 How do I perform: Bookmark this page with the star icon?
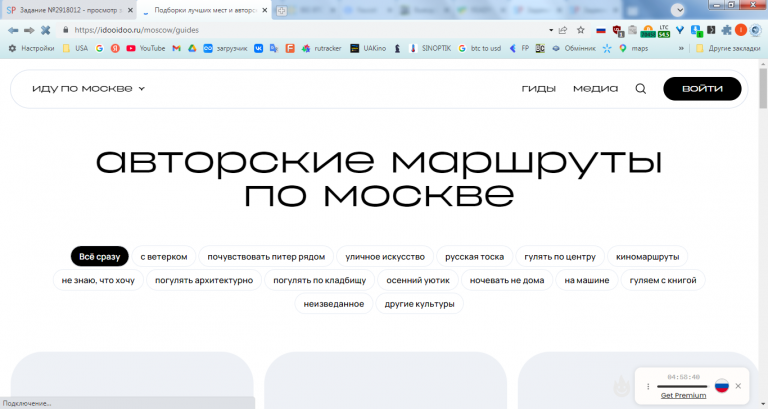(580, 30)
